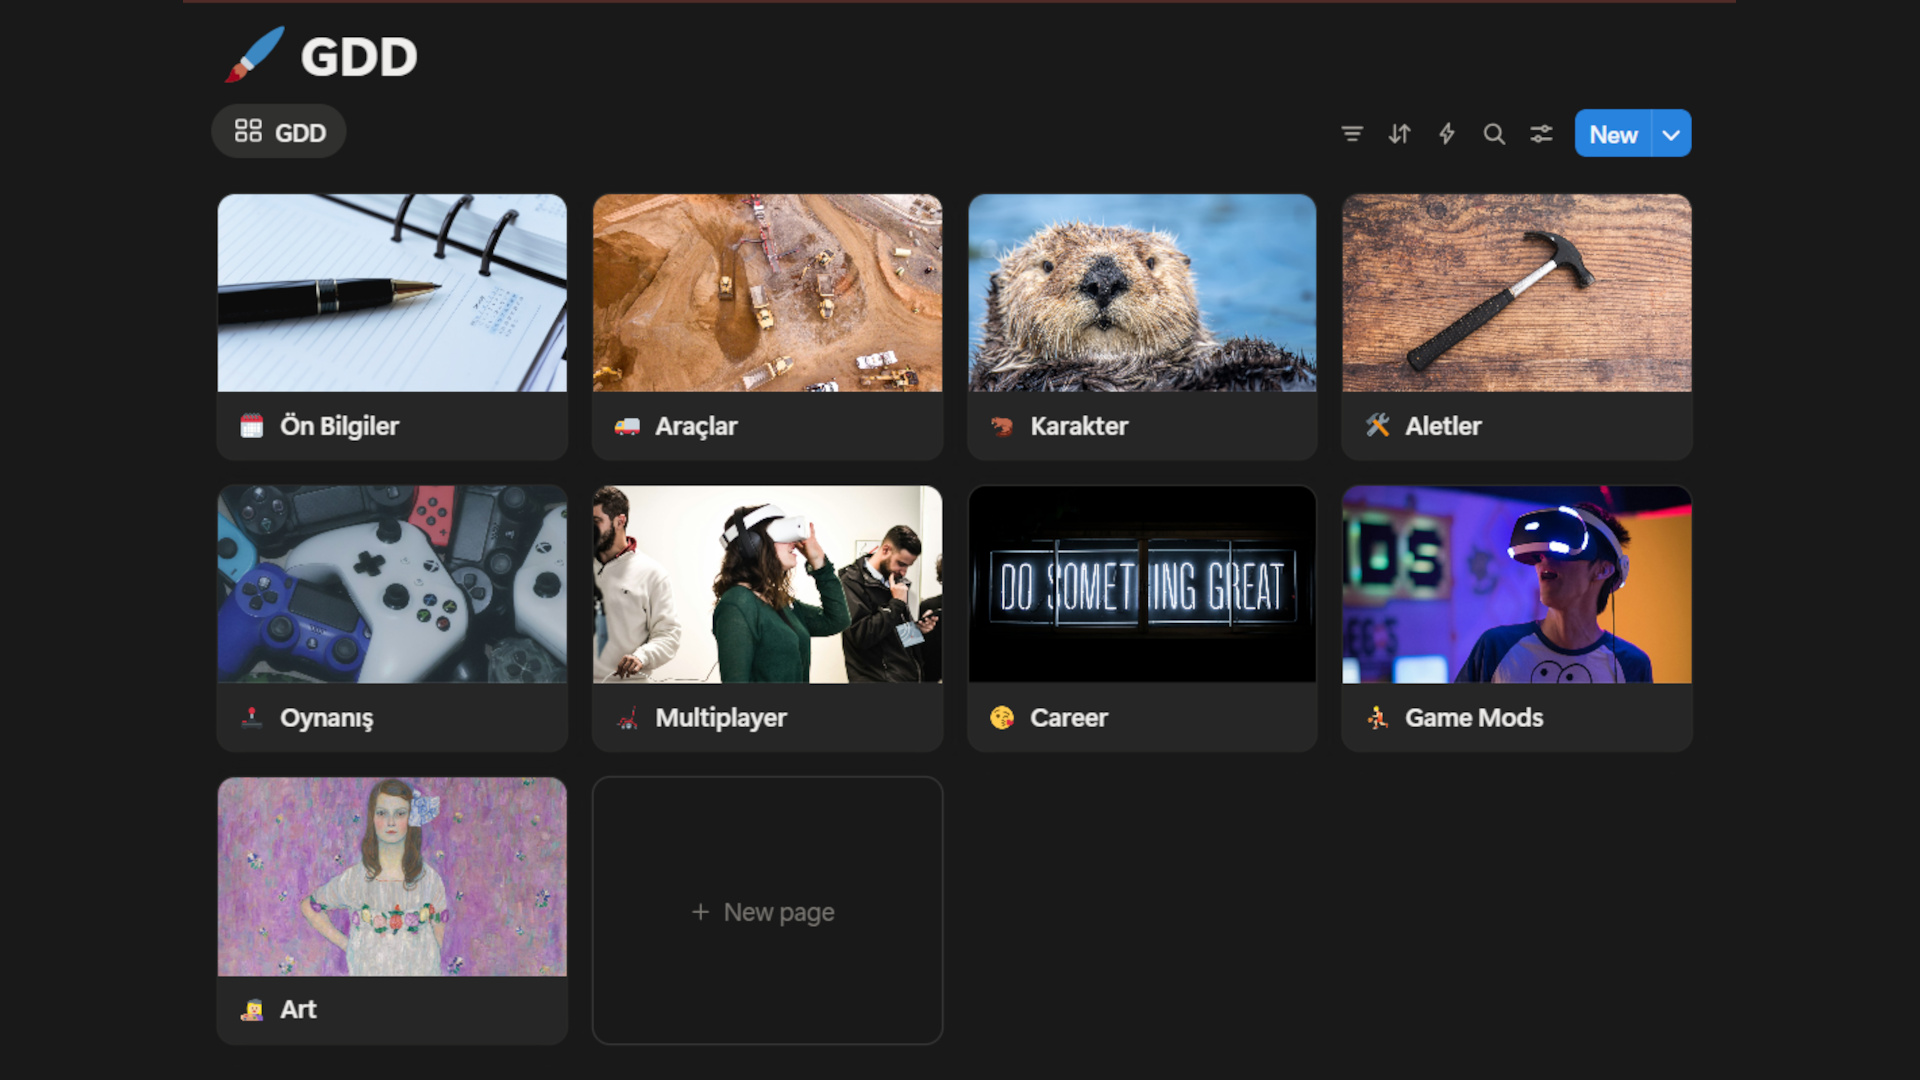The image size is (1920, 1080).
Task: Click the paintbrush page icon
Action: click(x=254, y=56)
